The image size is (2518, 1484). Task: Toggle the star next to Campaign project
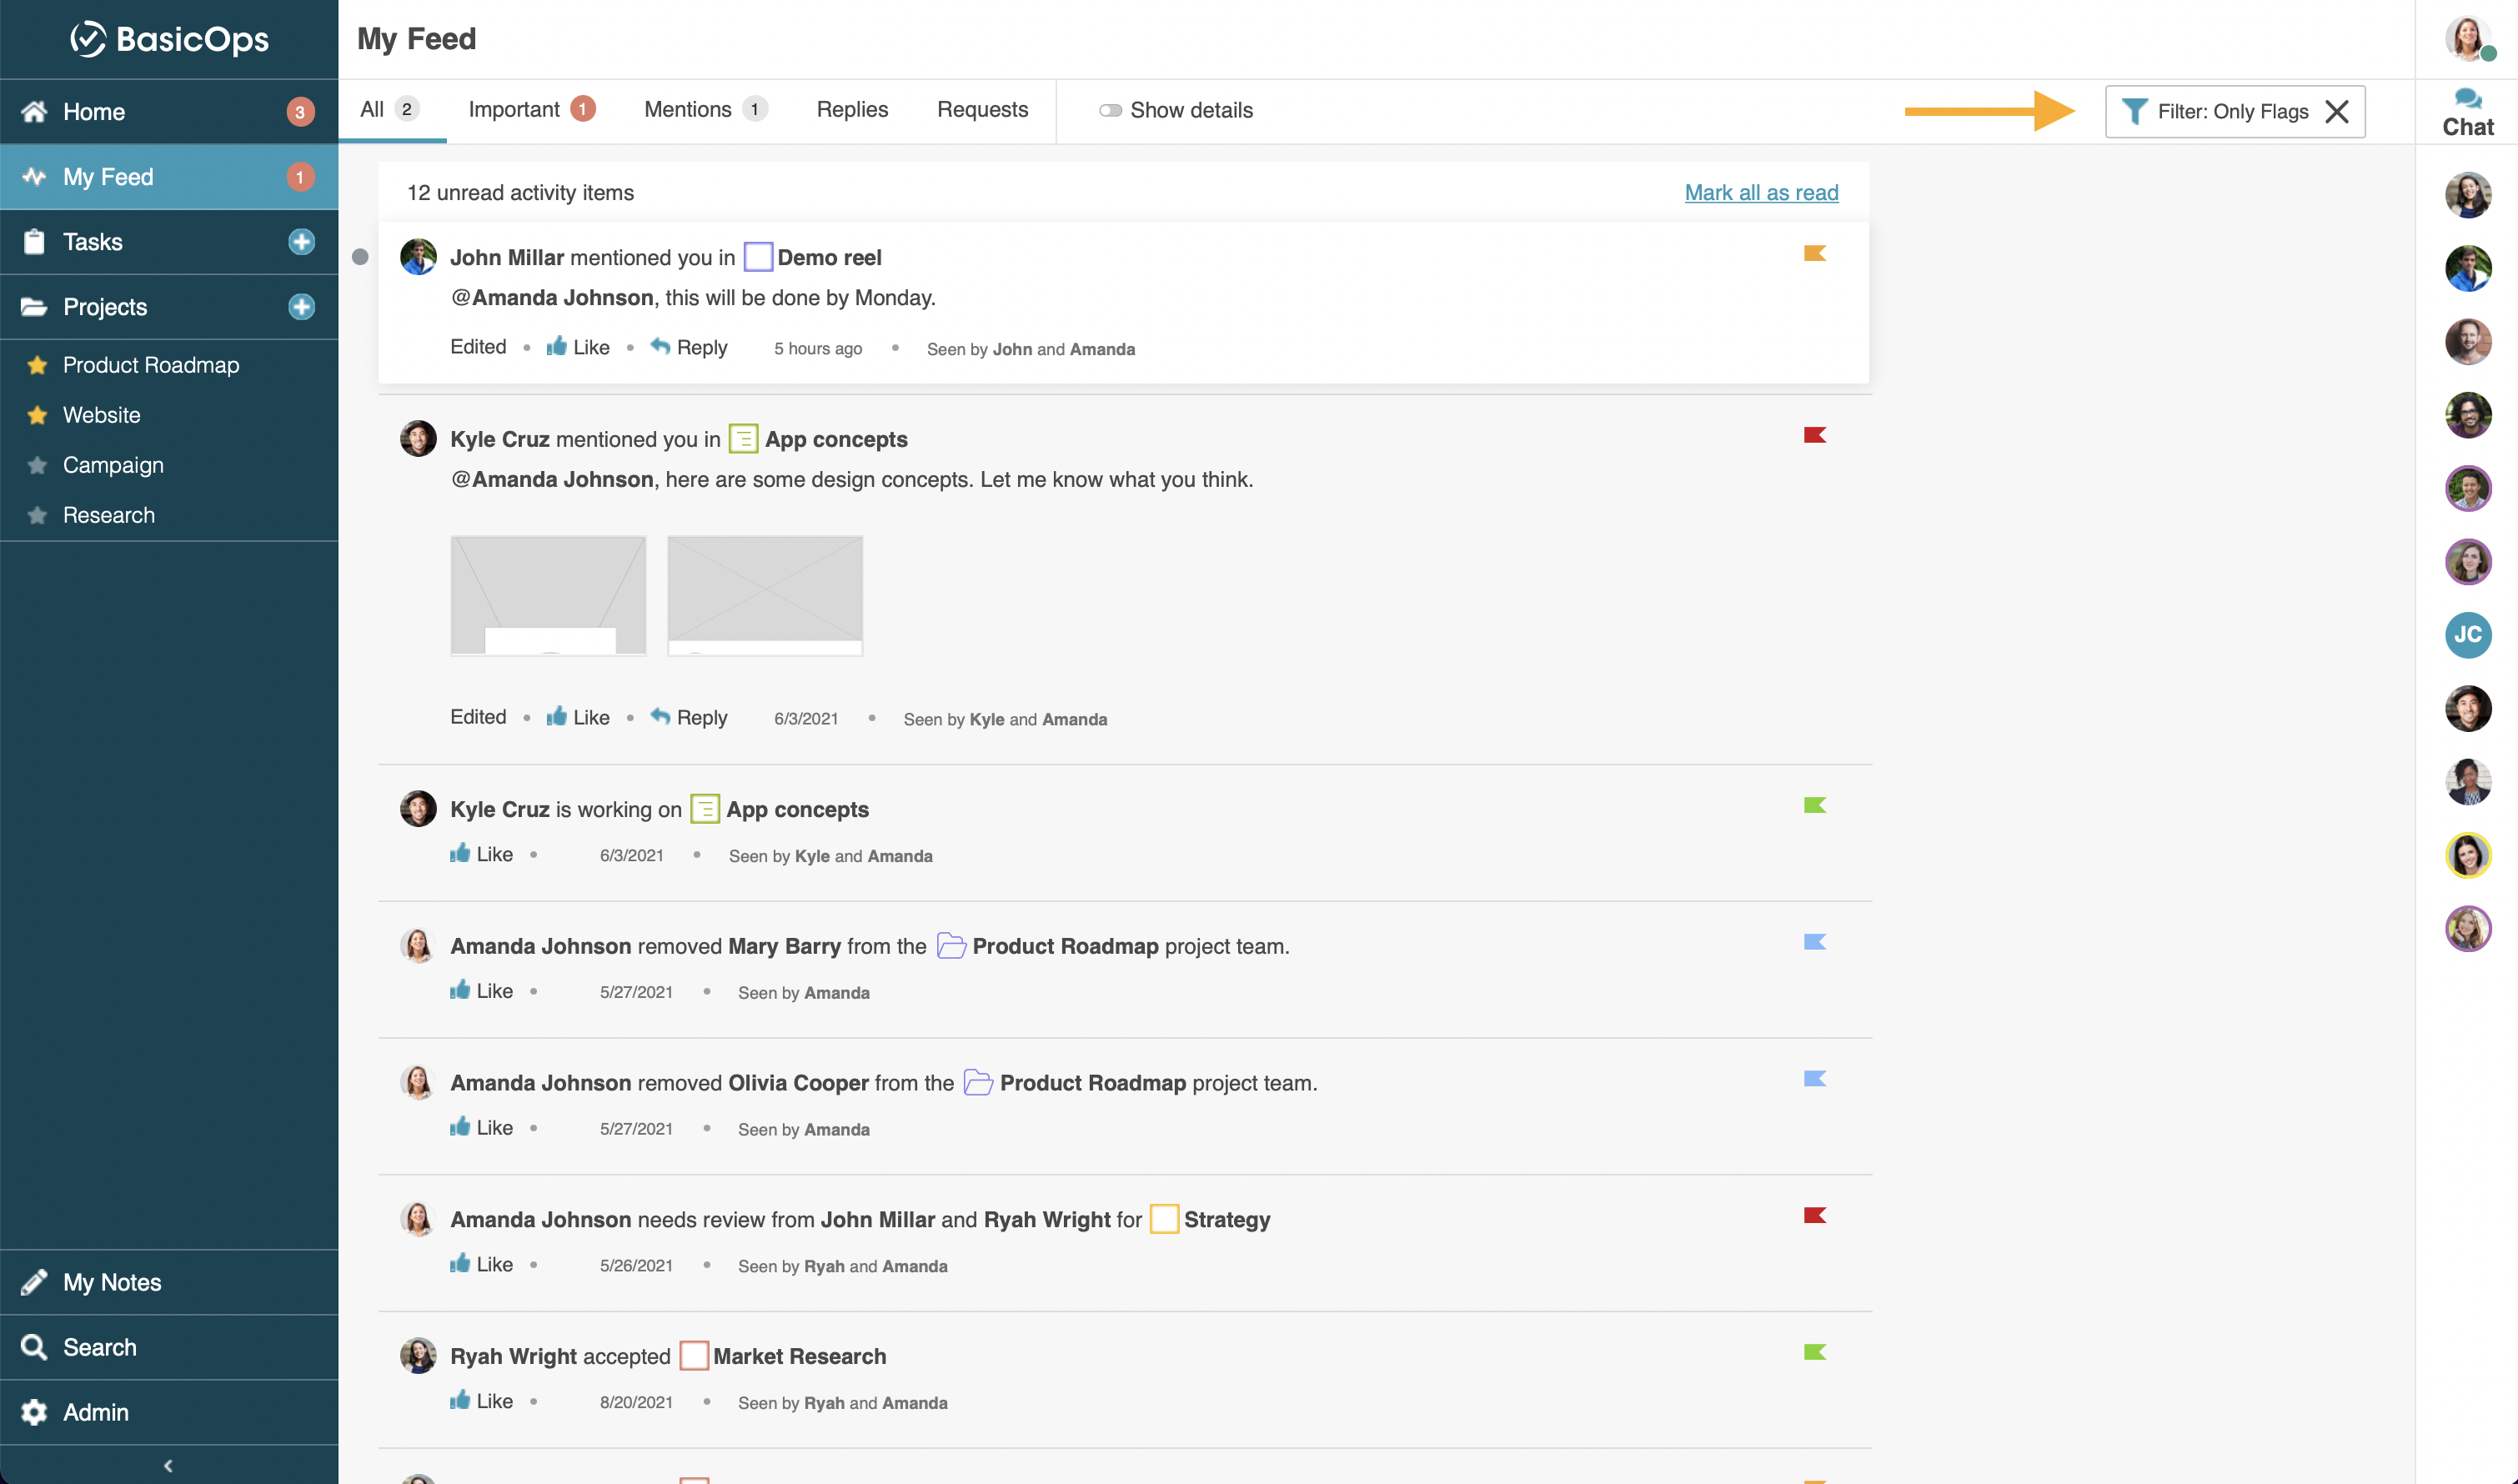tap(37, 465)
